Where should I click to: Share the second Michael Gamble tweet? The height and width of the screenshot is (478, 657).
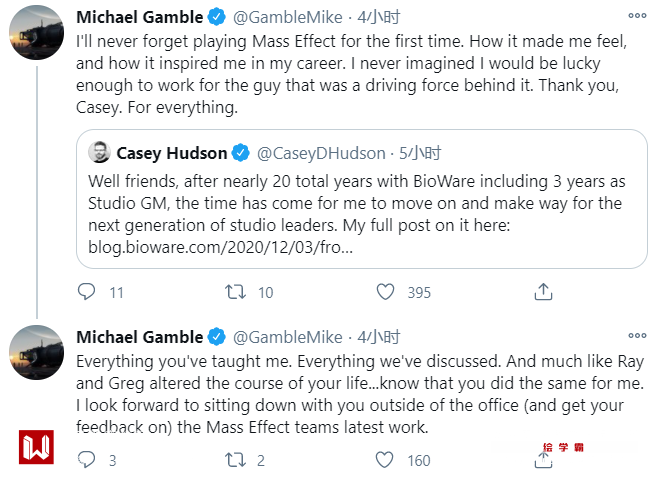click(x=543, y=460)
